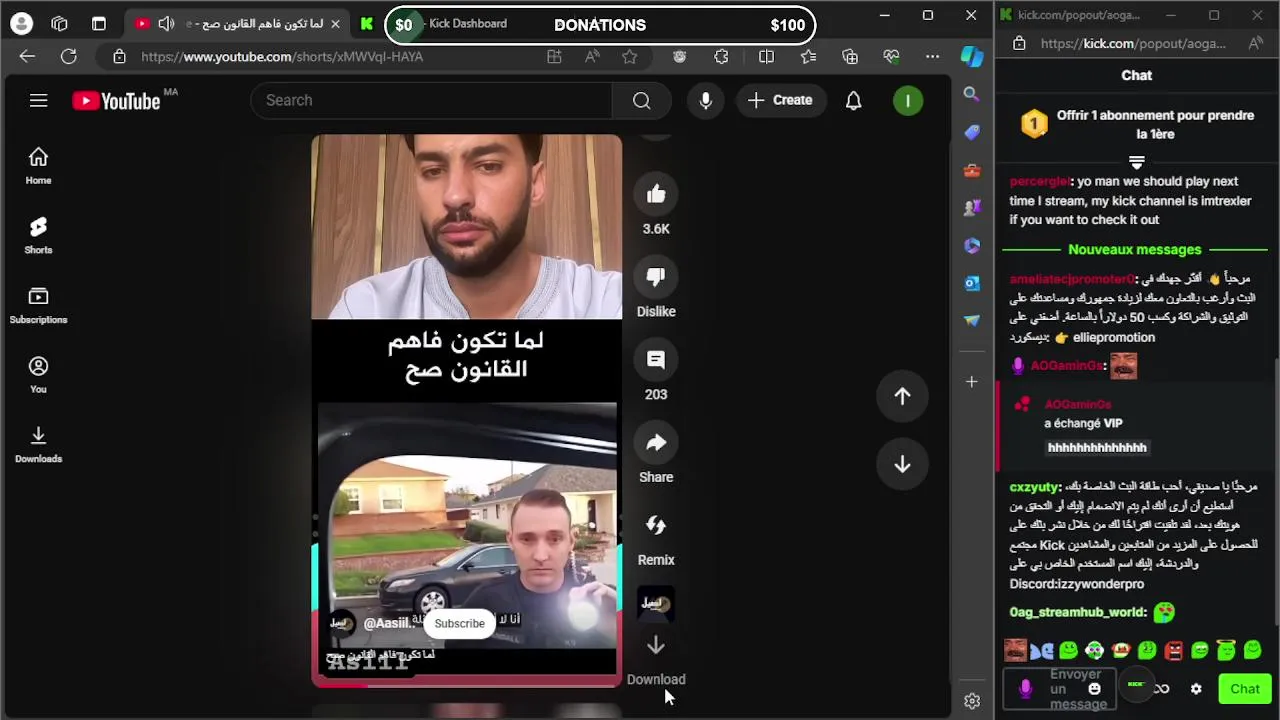This screenshot has height=720, width=1280.
Task: Open the Edge workspaces icon
Action: (x=59, y=24)
